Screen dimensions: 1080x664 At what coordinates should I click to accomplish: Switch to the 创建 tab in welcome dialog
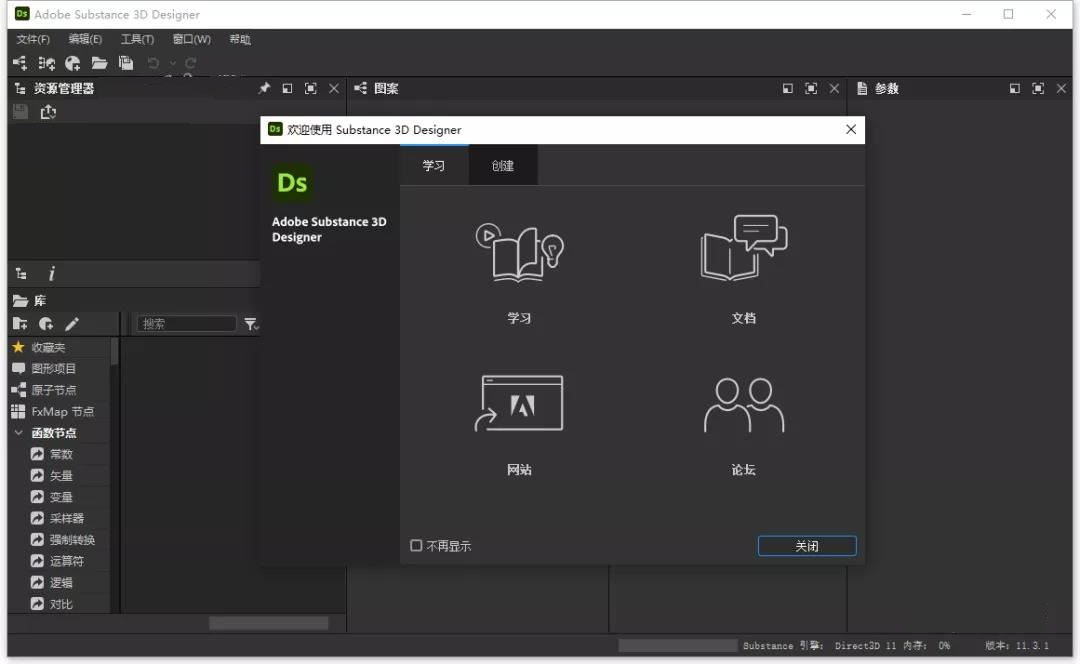(503, 165)
